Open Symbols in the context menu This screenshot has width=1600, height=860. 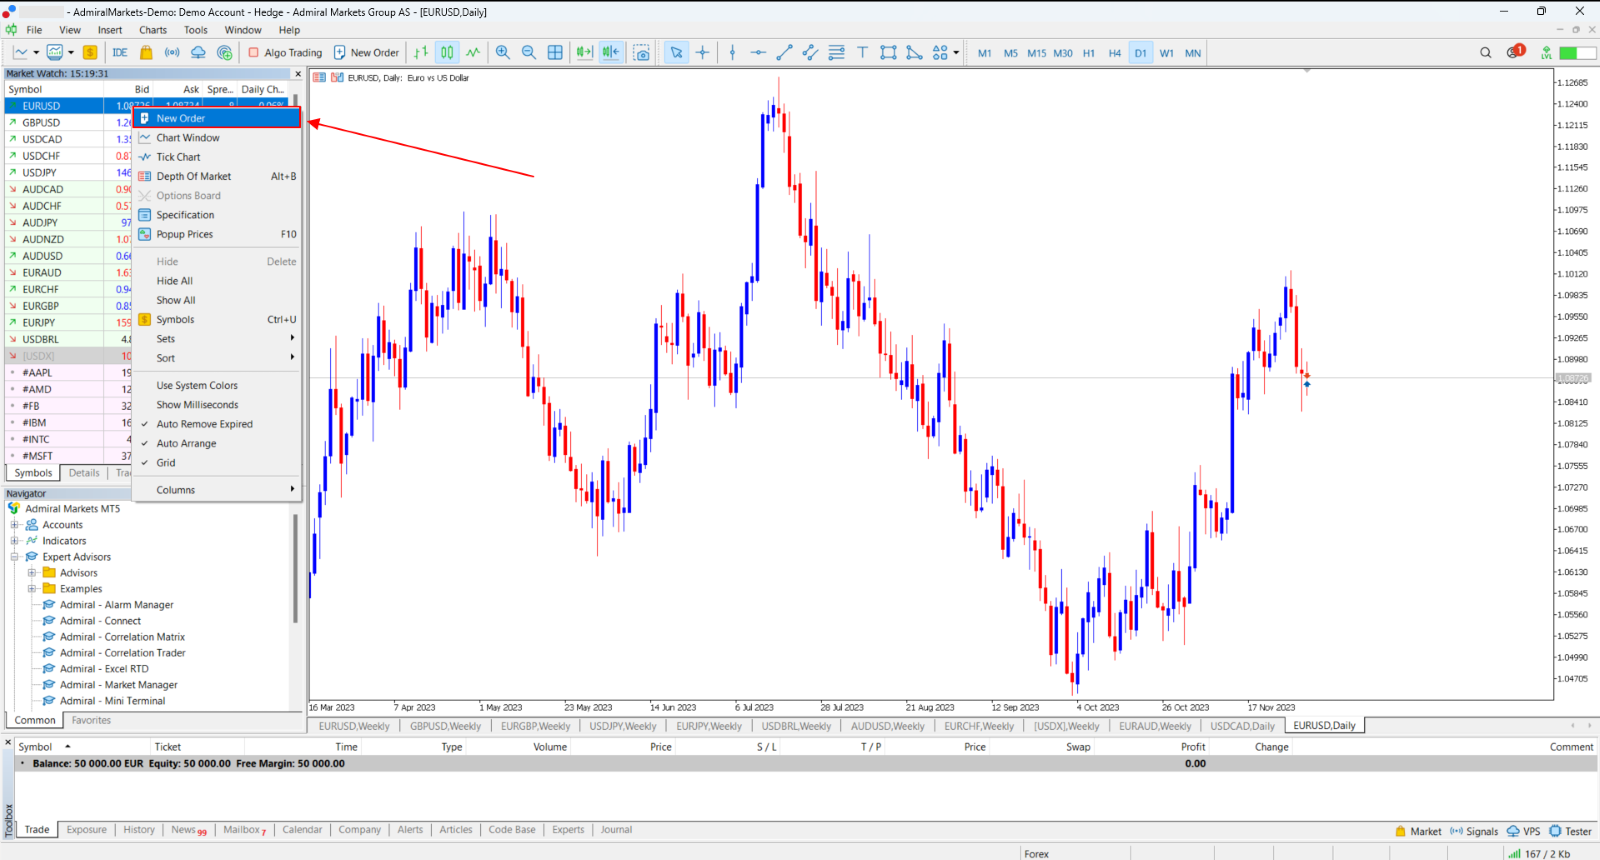[217, 320]
